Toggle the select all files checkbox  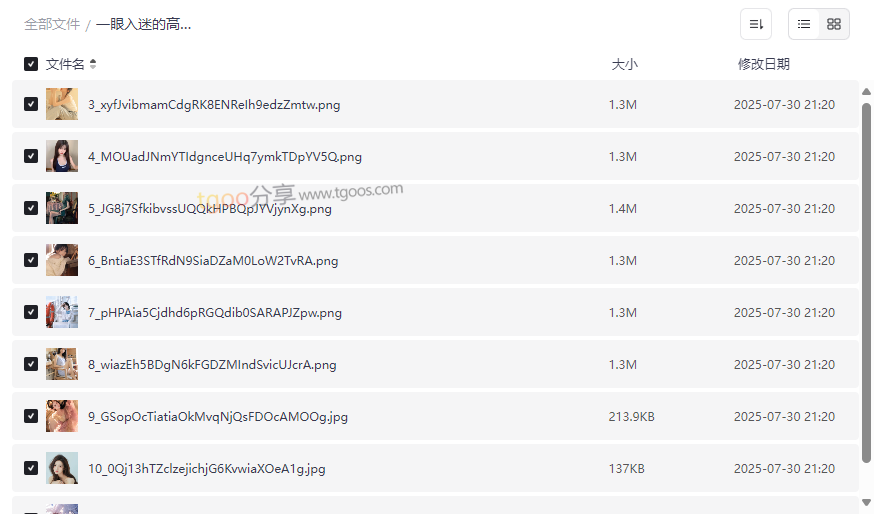pyautogui.click(x=31, y=64)
